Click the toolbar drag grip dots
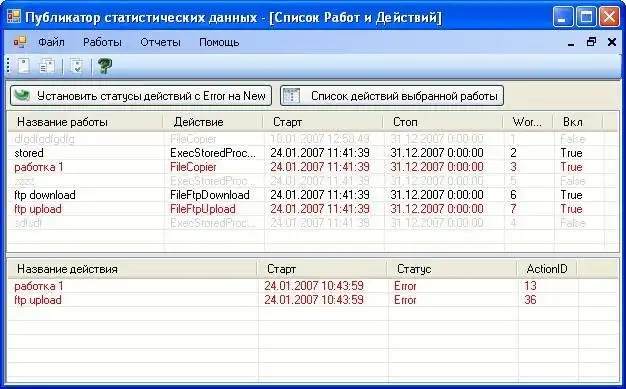The height and width of the screenshot is (389, 626). point(8,65)
